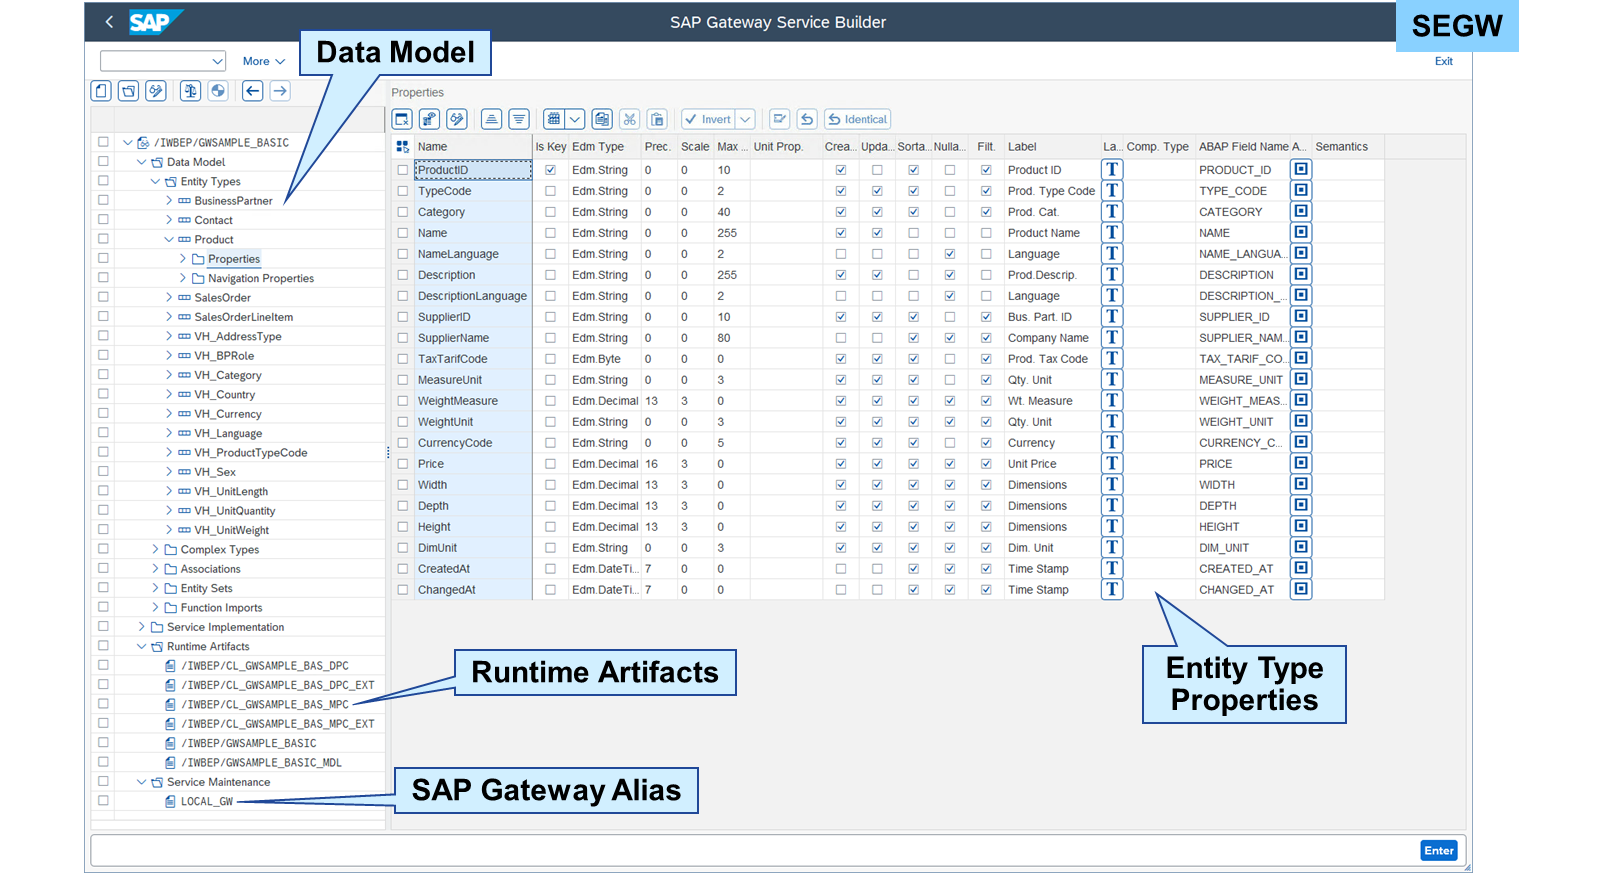Click the icon left of Undo

[x=780, y=119]
